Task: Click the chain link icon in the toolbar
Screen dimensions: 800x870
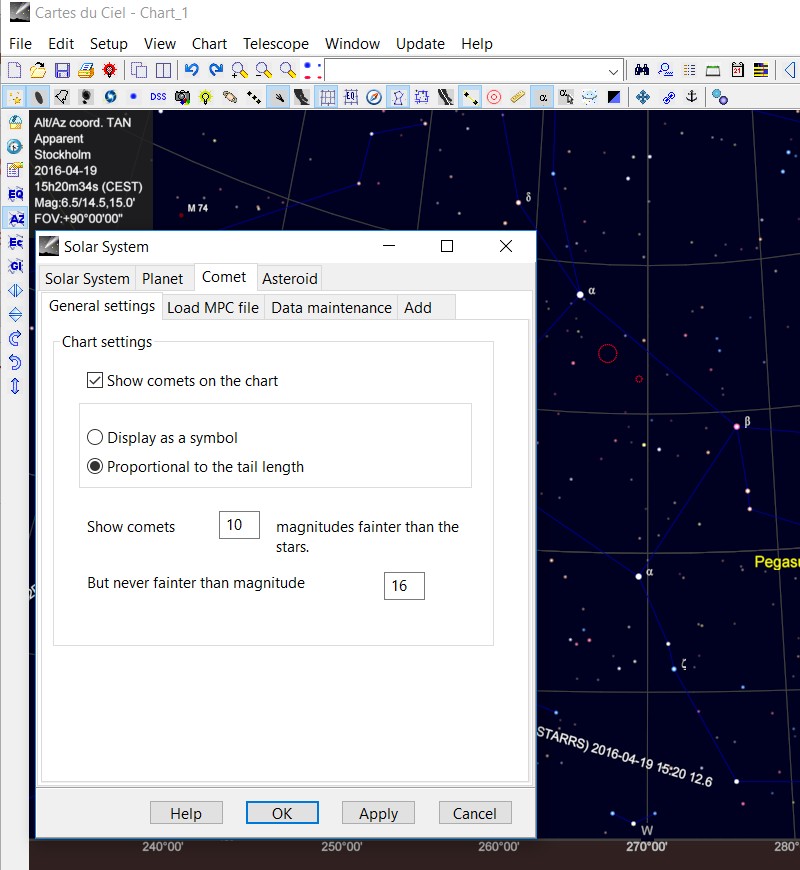Action: point(669,98)
